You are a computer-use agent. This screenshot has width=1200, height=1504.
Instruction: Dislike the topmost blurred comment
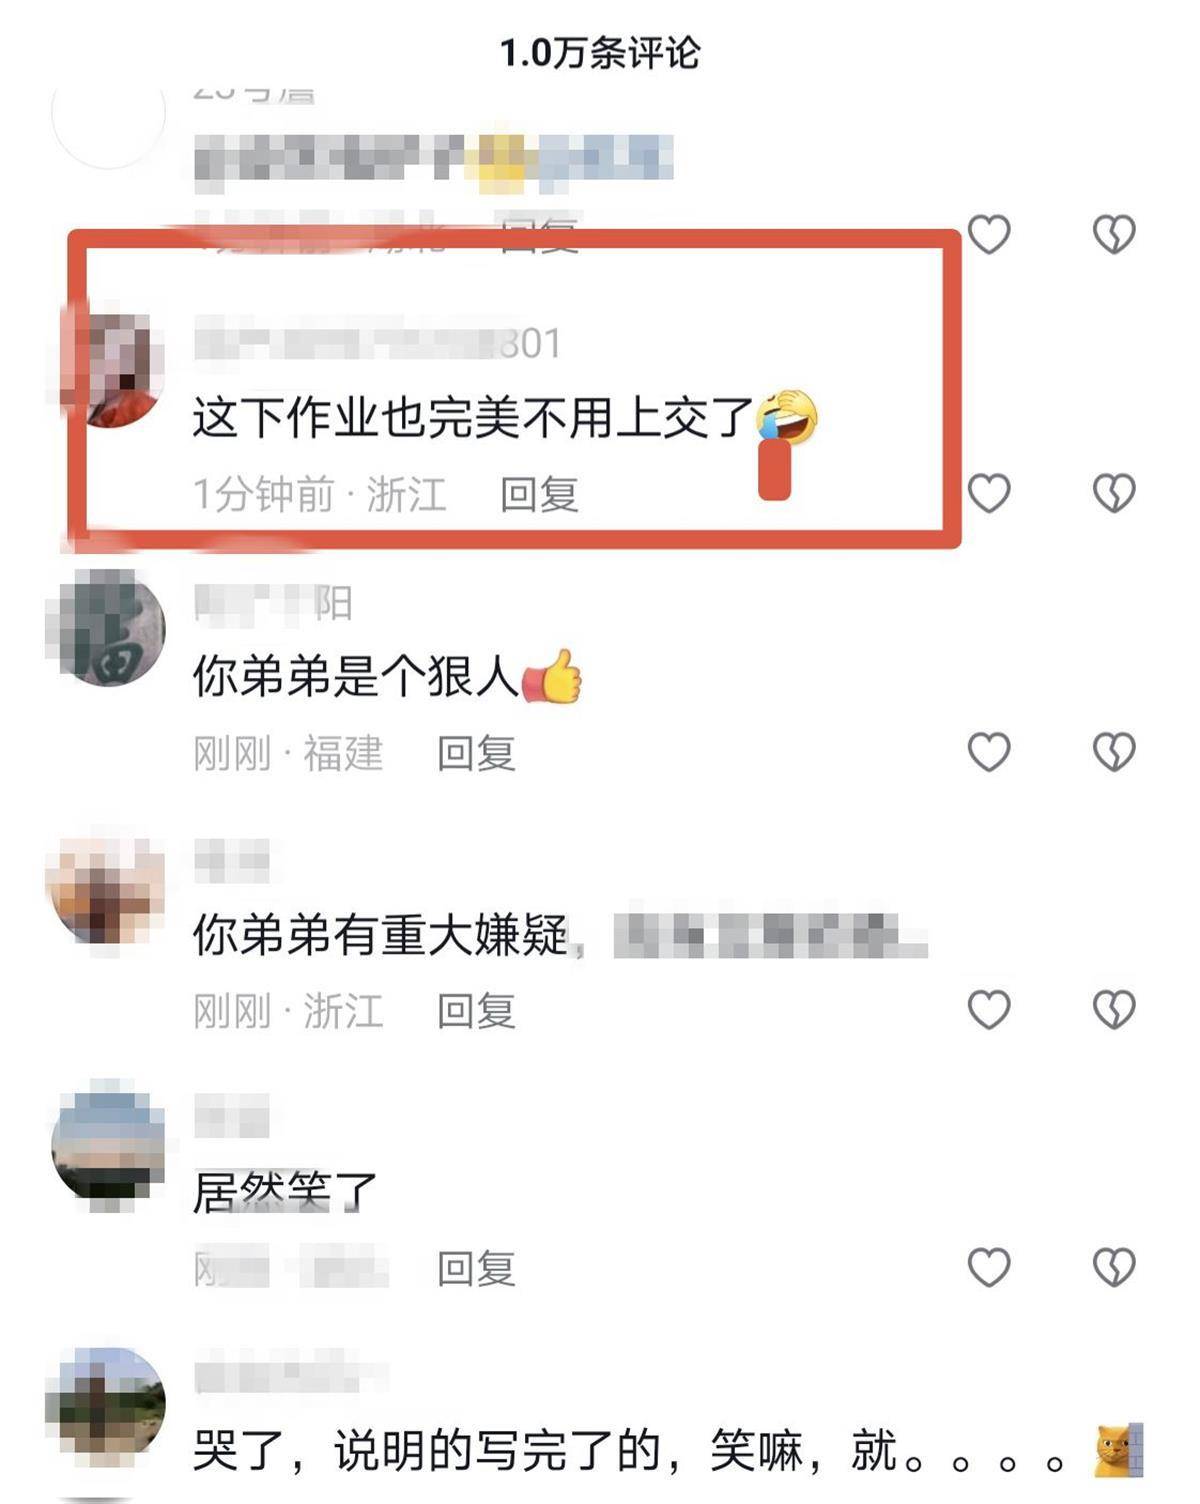click(1113, 235)
